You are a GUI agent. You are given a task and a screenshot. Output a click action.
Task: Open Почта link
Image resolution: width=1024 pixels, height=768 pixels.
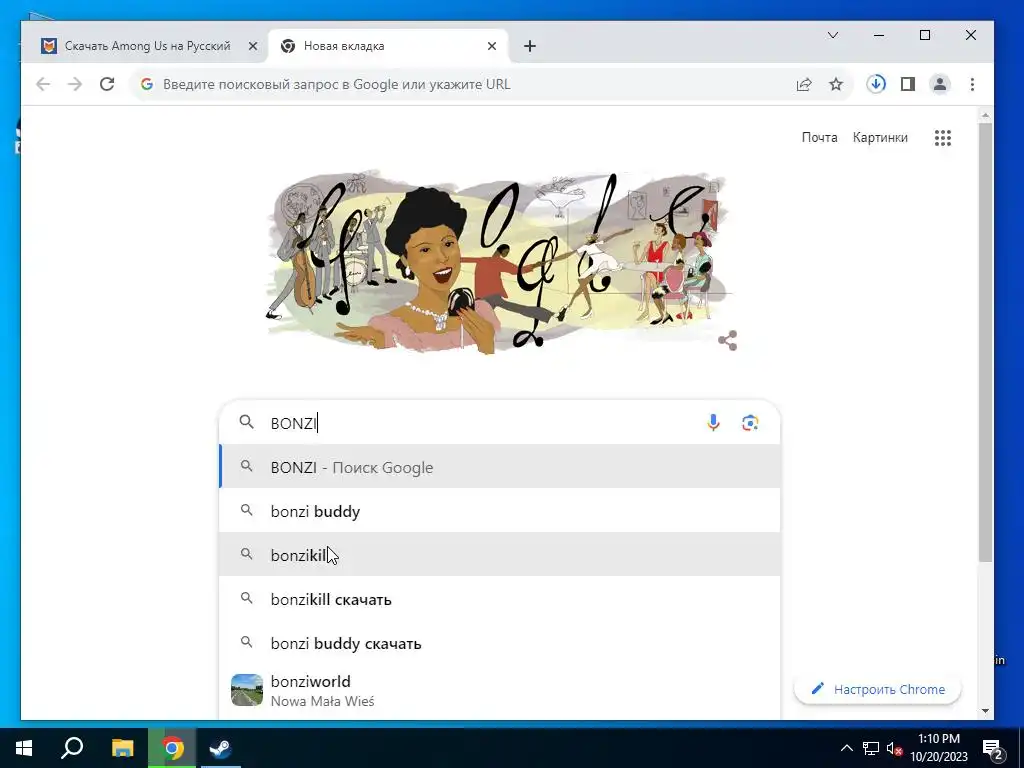point(820,137)
